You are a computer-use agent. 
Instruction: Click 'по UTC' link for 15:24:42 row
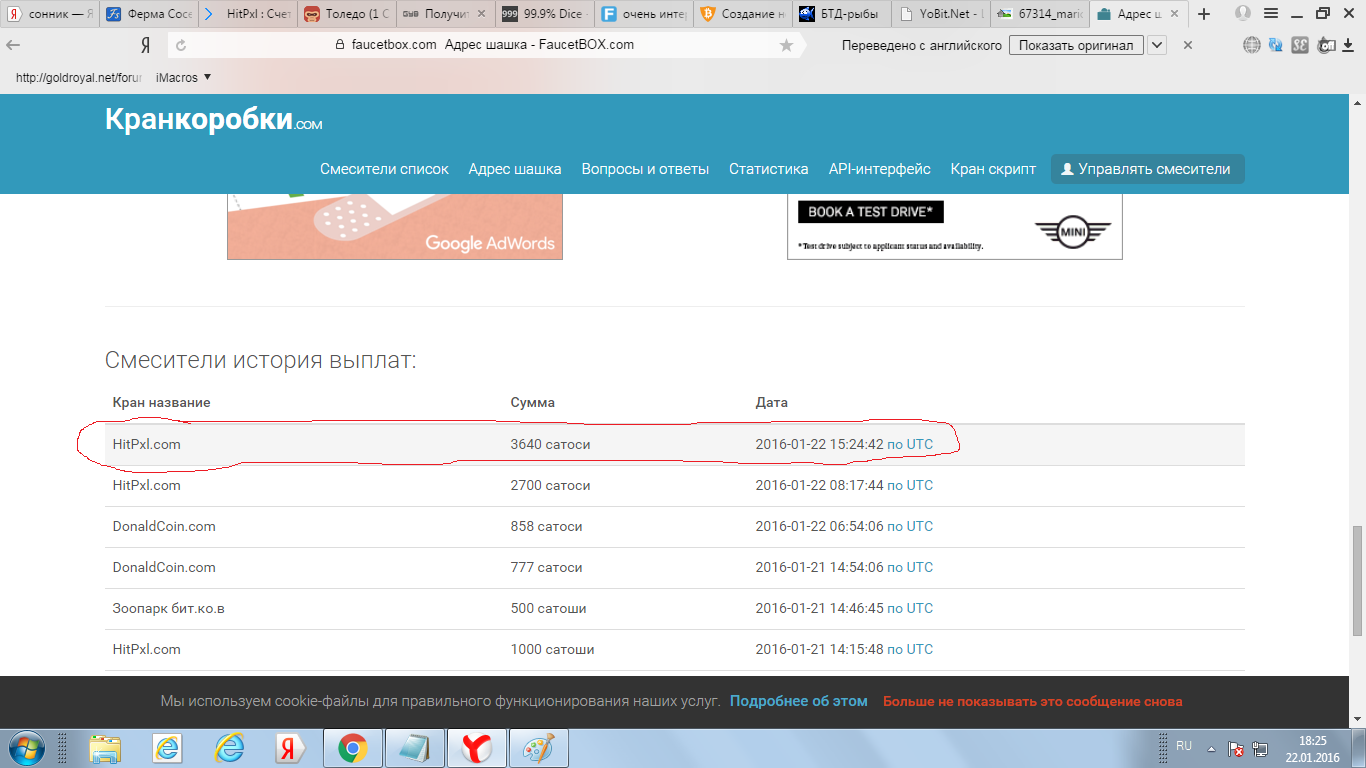point(910,444)
